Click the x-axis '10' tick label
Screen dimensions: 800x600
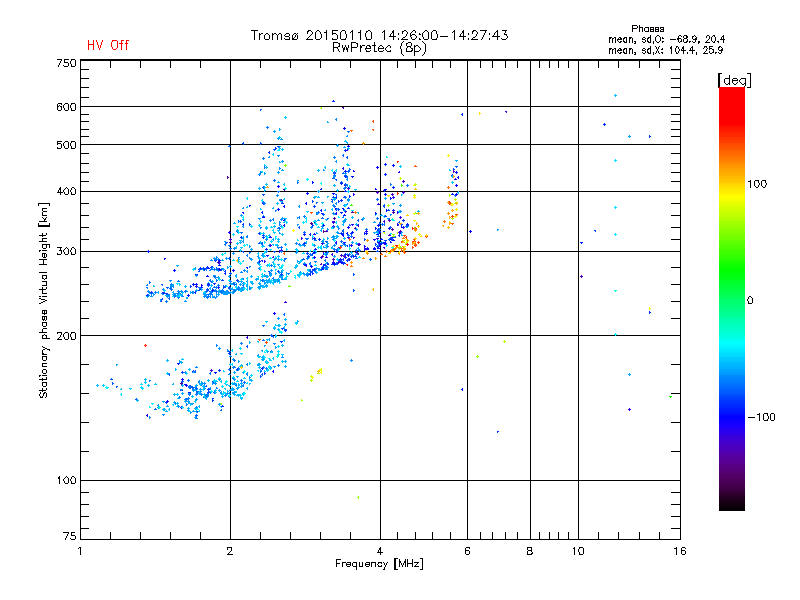pyautogui.click(x=578, y=551)
